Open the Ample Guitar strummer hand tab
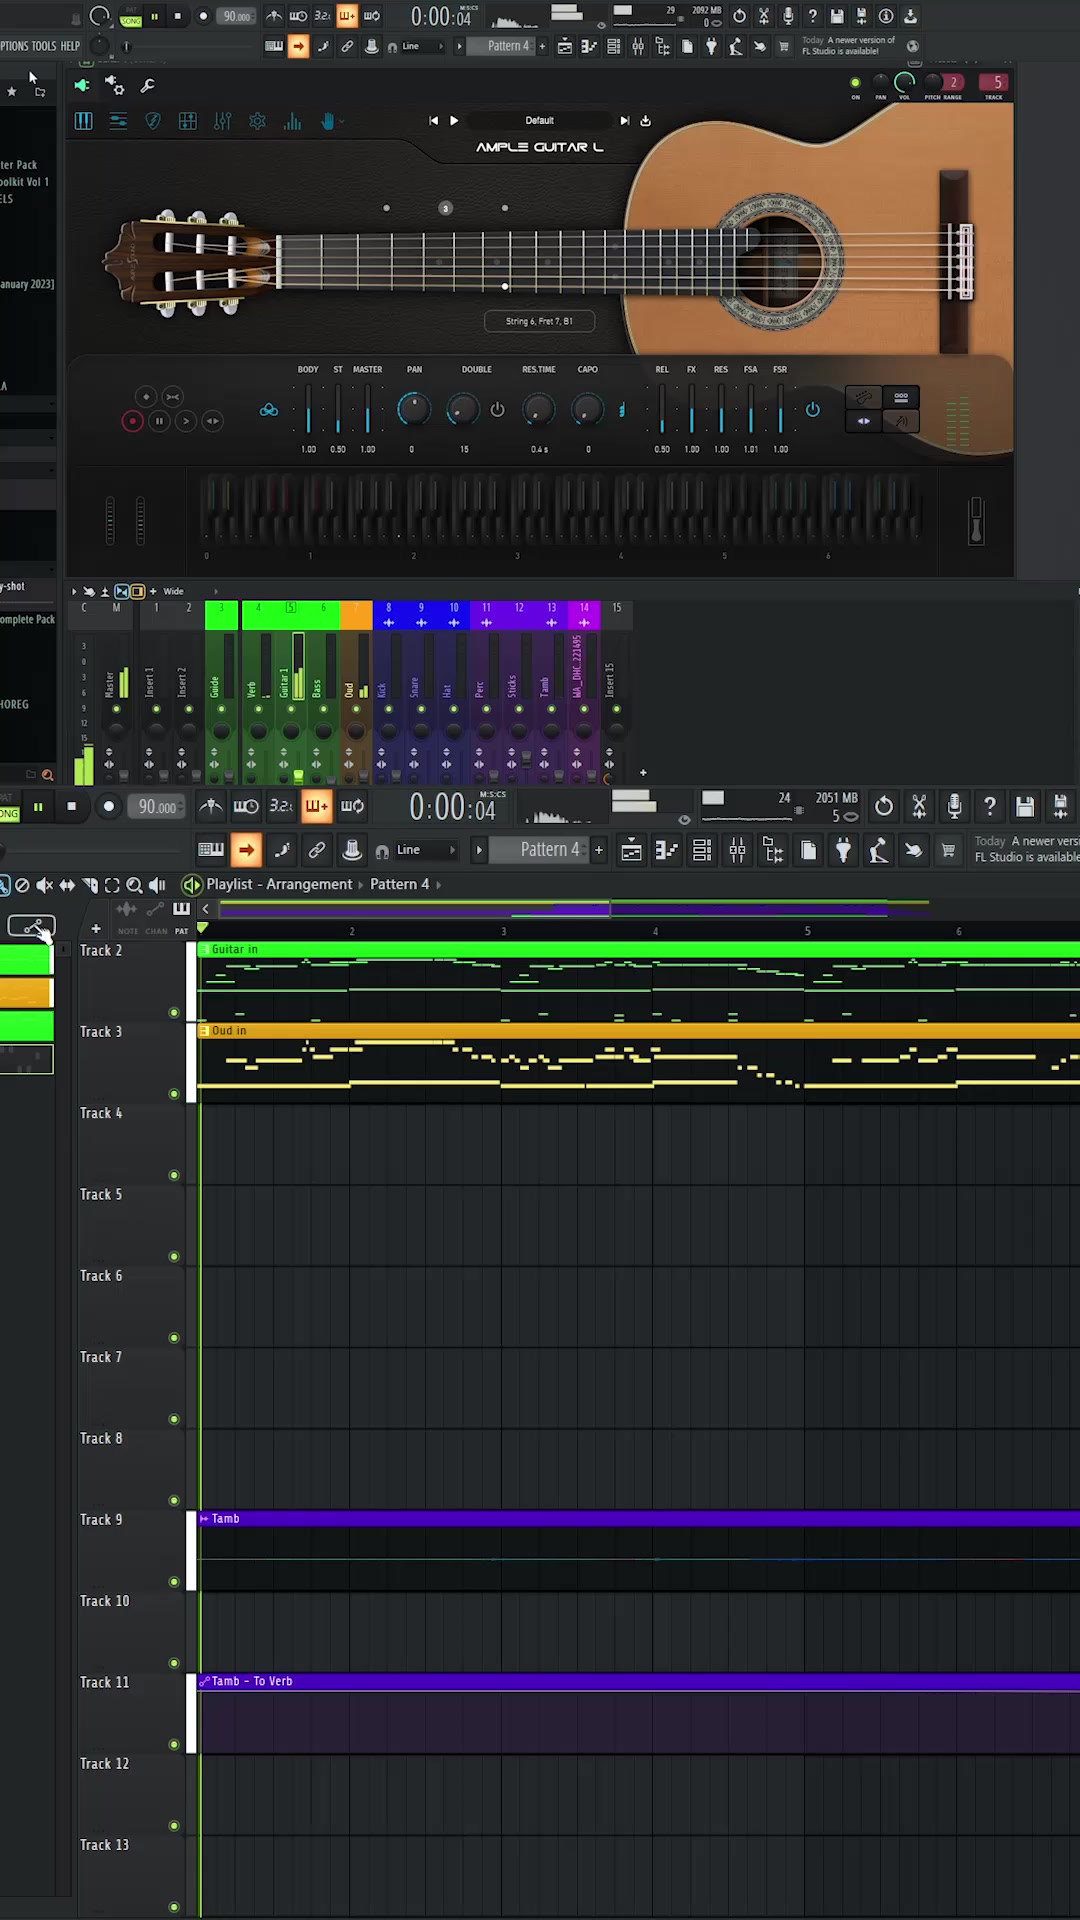 [x=327, y=121]
